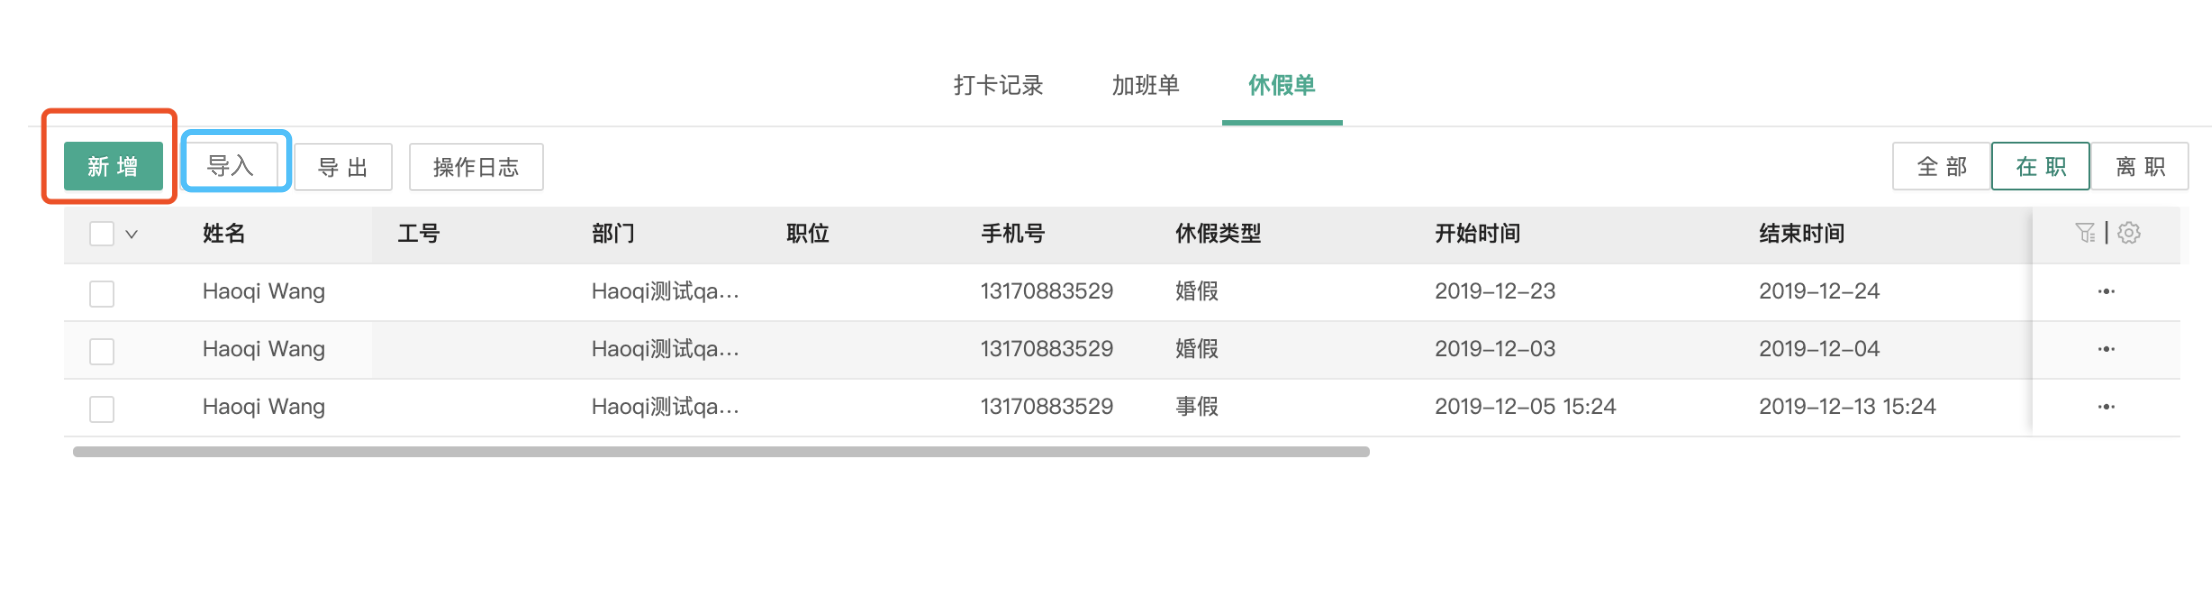Open more actions for 2019-12-03 row

(2106, 350)
